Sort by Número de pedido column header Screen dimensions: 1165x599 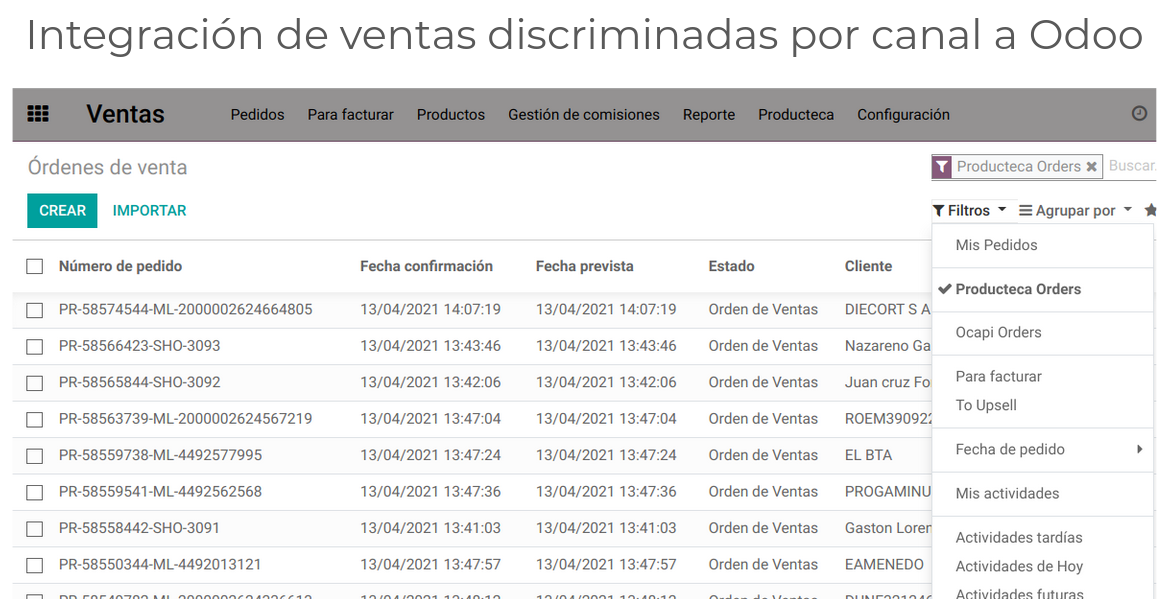(x=120, y=266)
